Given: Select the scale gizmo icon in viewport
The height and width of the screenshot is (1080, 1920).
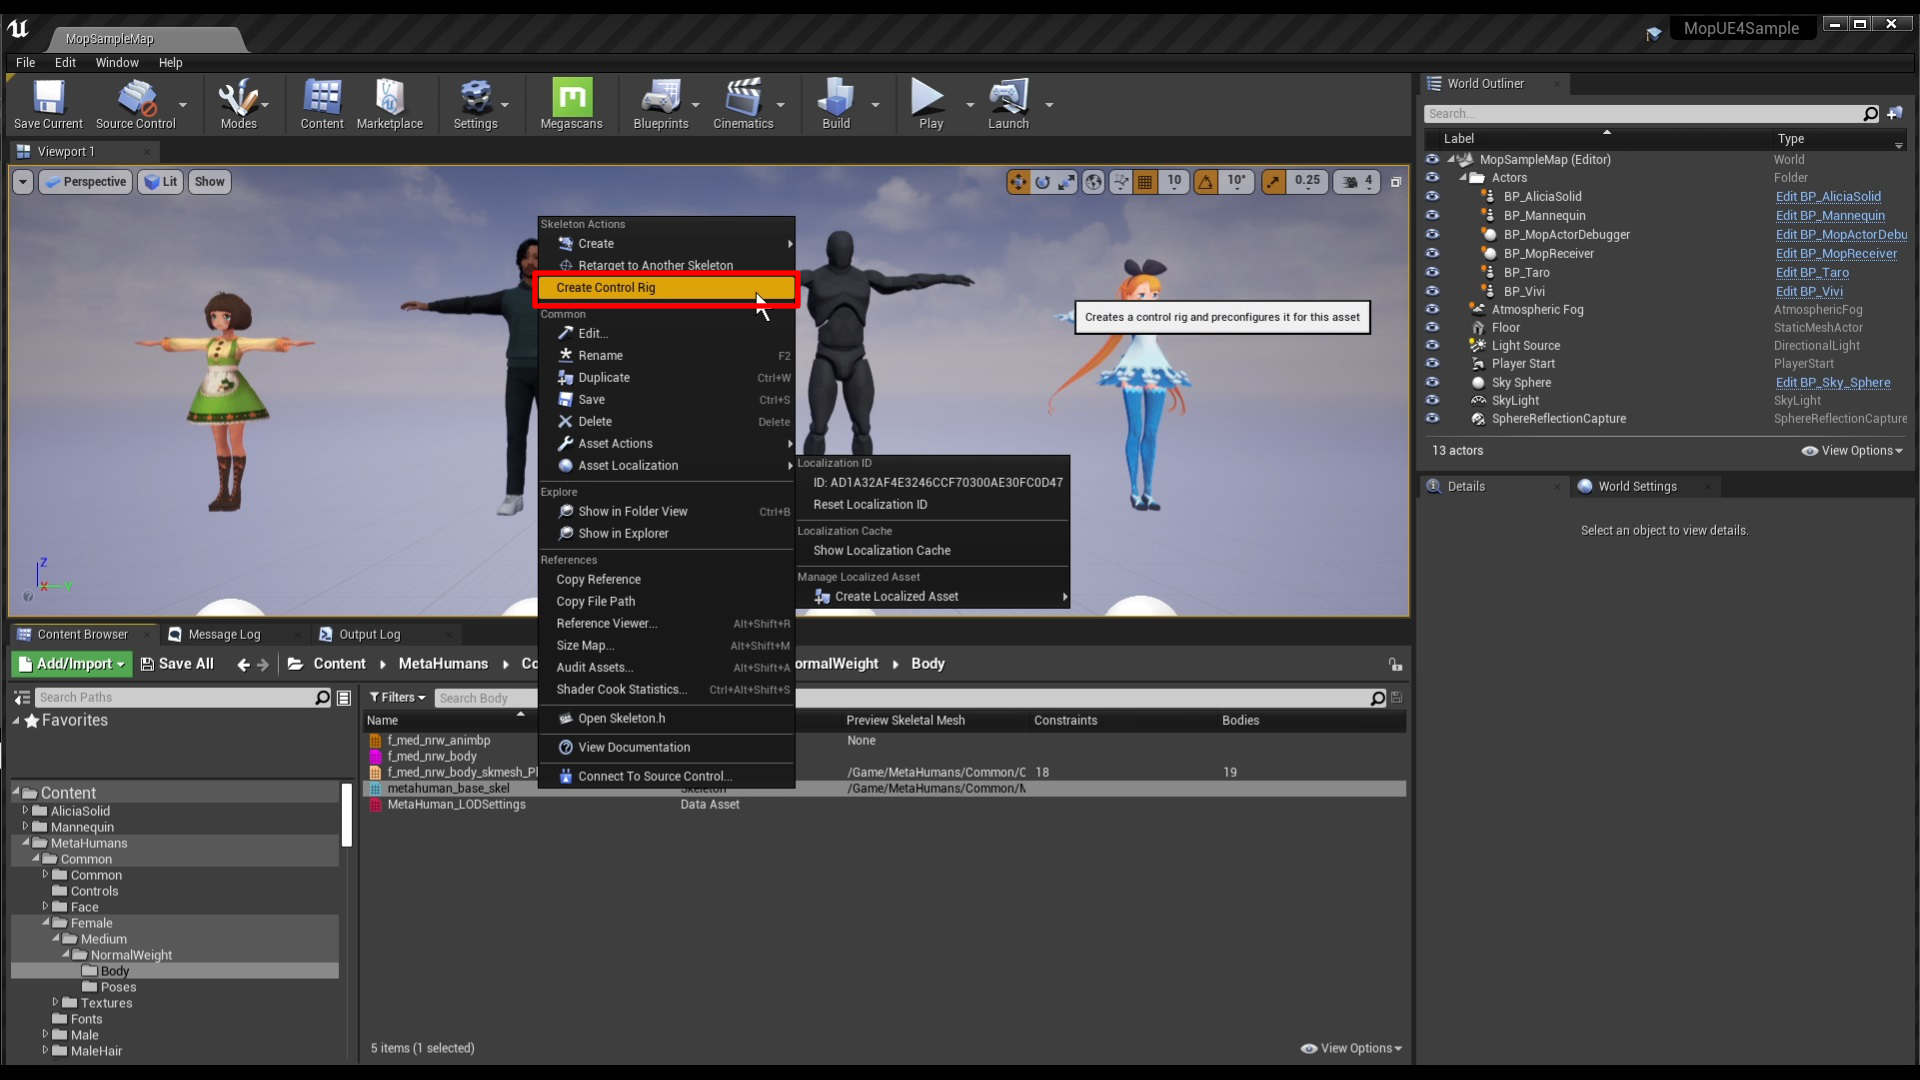Looking at the screenshot, I should click(1067, 182).
